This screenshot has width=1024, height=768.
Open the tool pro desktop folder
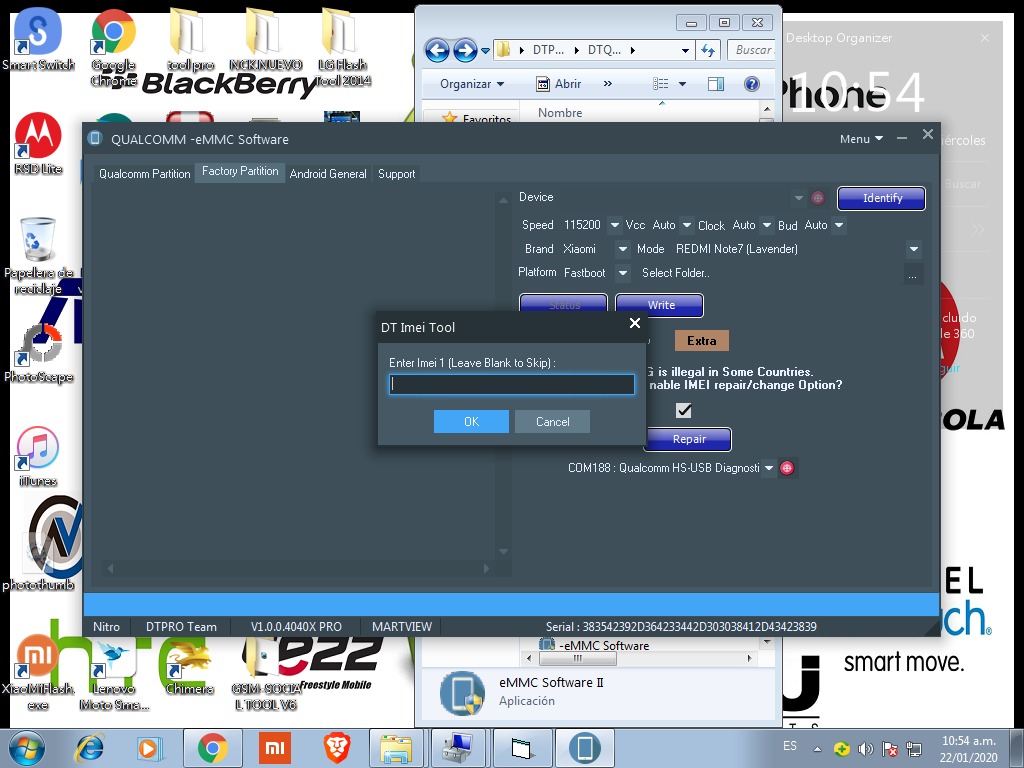(190, 39)
